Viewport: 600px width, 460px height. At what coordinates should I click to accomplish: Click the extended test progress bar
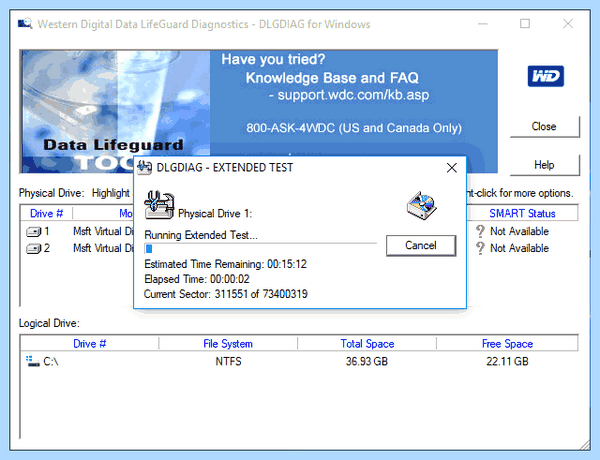click(260, 249)
